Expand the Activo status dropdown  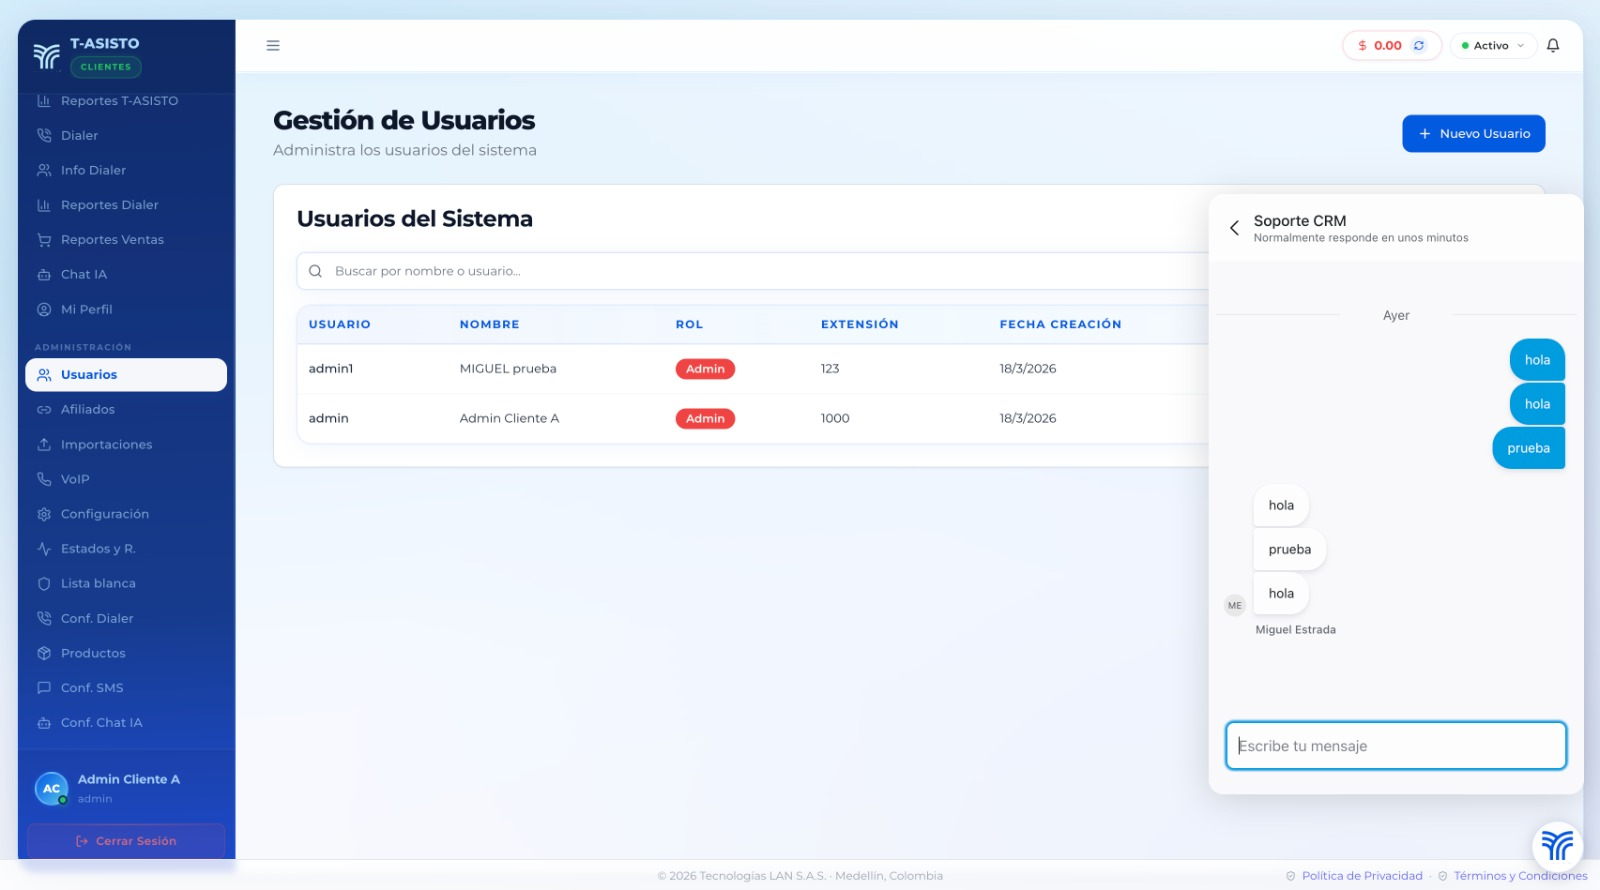point(1492,46)
